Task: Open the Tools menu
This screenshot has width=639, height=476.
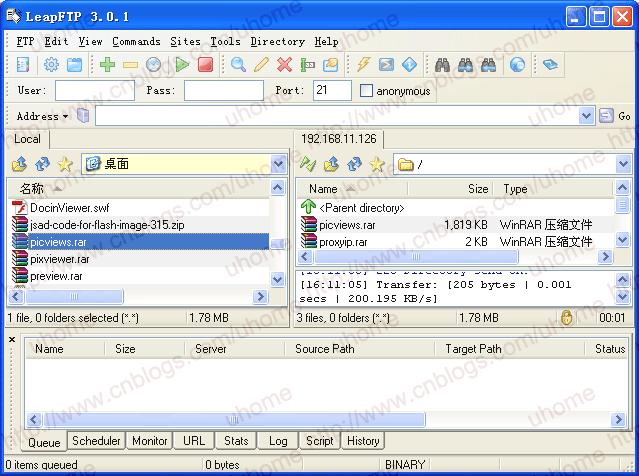Action: (x=225, y=42)
